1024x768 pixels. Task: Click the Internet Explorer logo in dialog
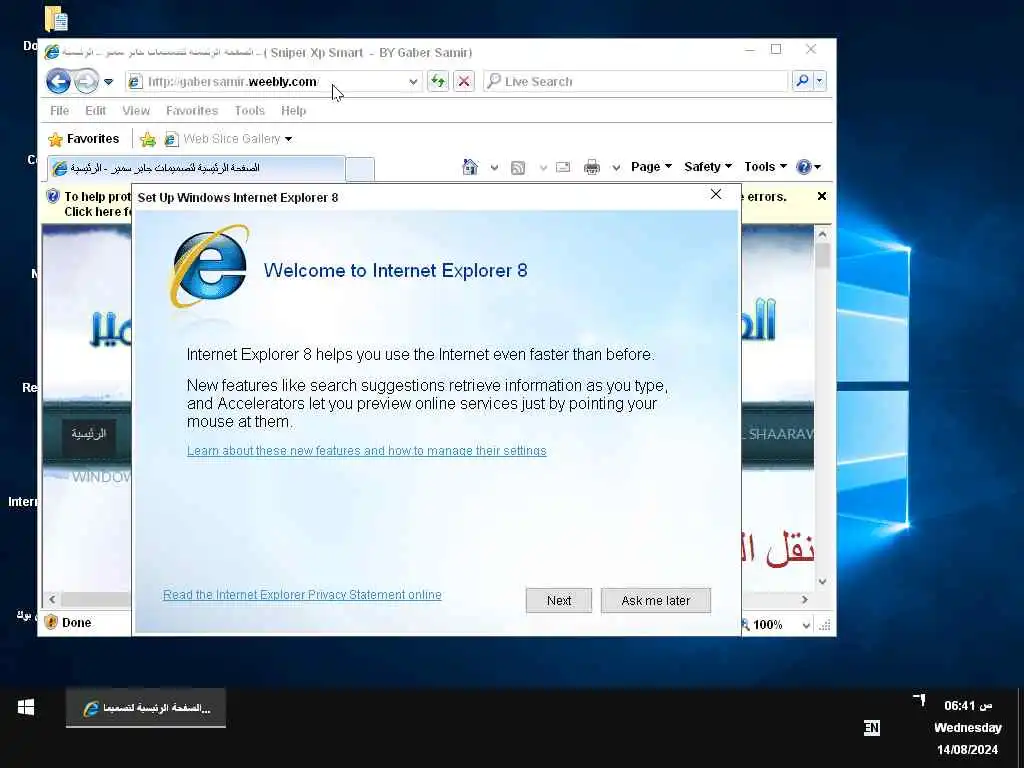210,266
